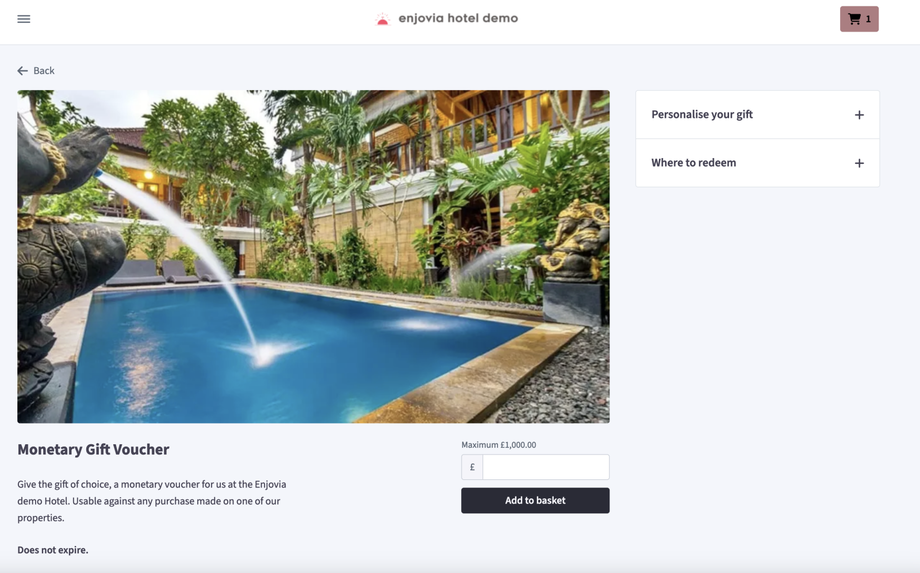
Task: Expand the Where to redeem section
Action: coord(757,163)
